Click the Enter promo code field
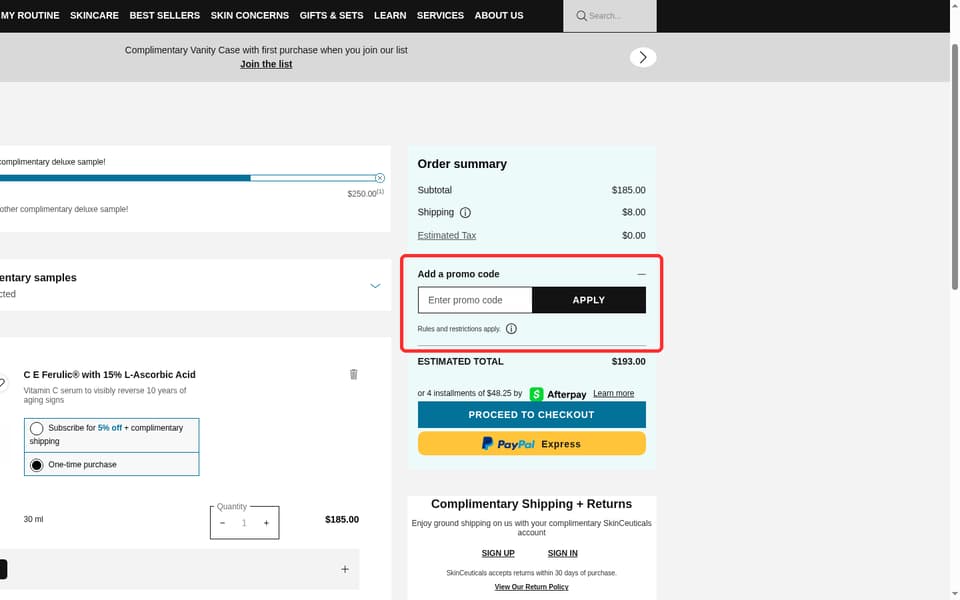The width and height of the screenshot is (960, 600). coord(475,300)
